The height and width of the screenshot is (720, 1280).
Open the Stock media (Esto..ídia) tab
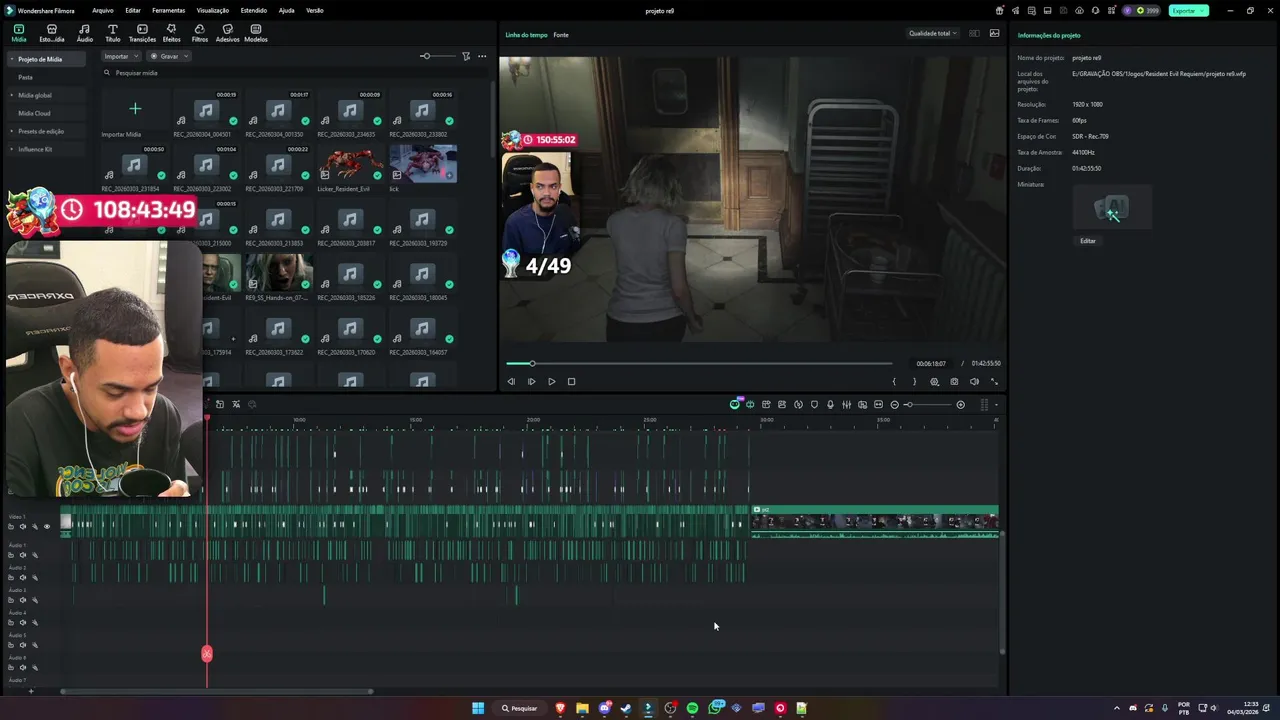pos(51,33)
